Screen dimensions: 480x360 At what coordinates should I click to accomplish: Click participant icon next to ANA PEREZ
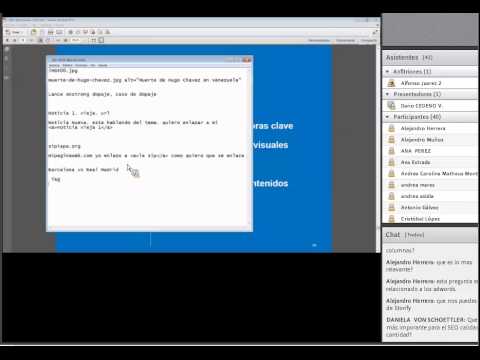pyautogui.click(x=391, y=151)
